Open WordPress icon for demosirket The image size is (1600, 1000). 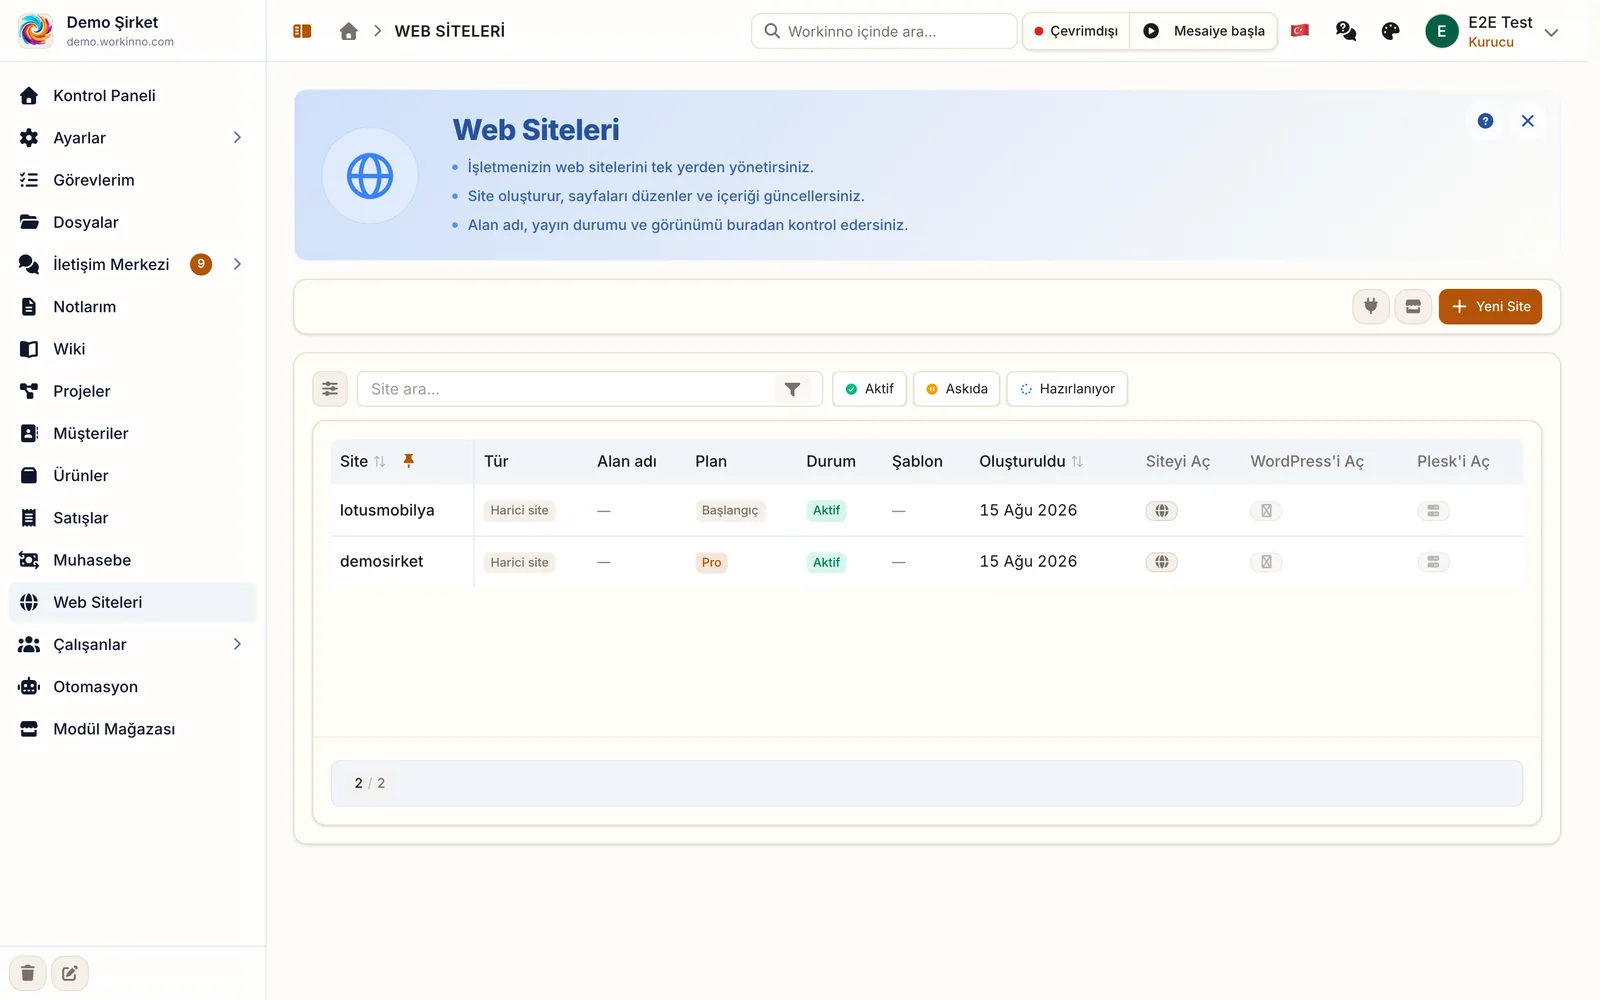(1266, 562)
